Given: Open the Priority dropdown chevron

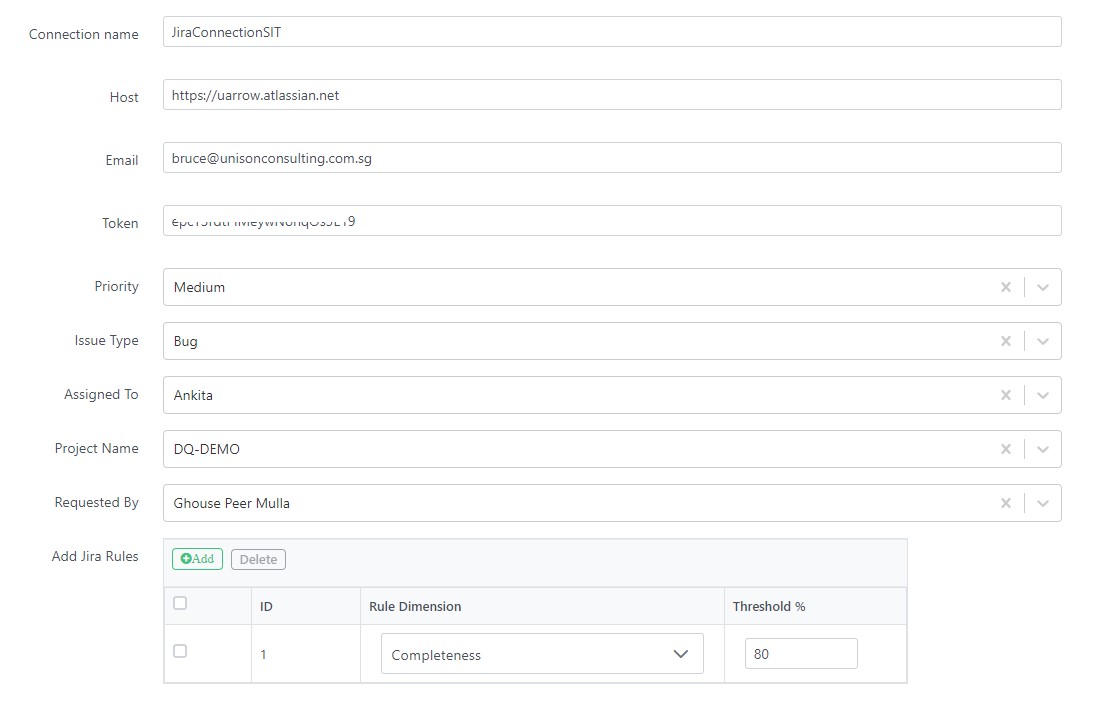Looking at the screenshot, I should [x=1042, y=287].
